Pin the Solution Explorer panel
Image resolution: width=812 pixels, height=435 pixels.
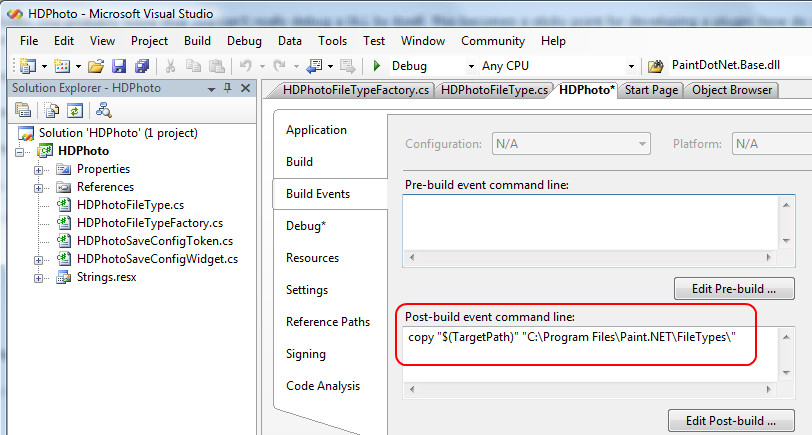tap(227, 88)
